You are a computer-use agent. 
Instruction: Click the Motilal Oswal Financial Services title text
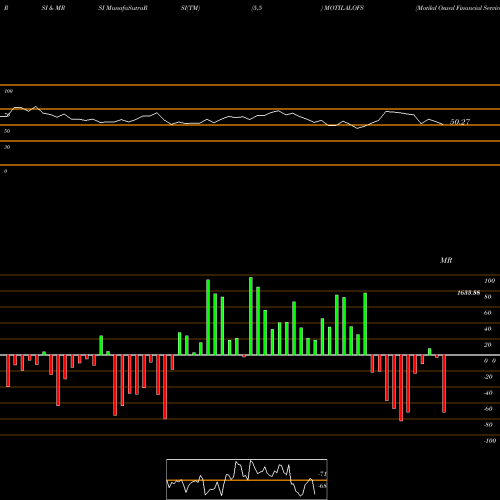pos(458,8)
